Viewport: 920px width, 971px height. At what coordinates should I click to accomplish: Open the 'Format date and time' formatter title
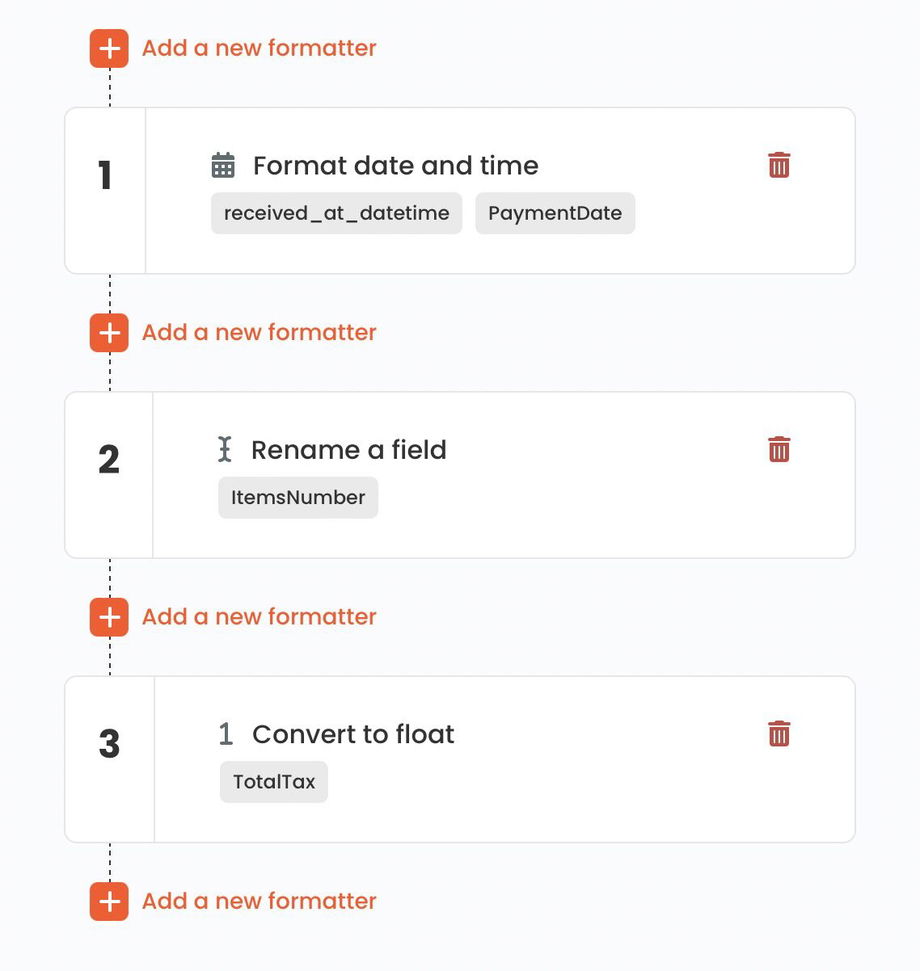coord(395,166)
